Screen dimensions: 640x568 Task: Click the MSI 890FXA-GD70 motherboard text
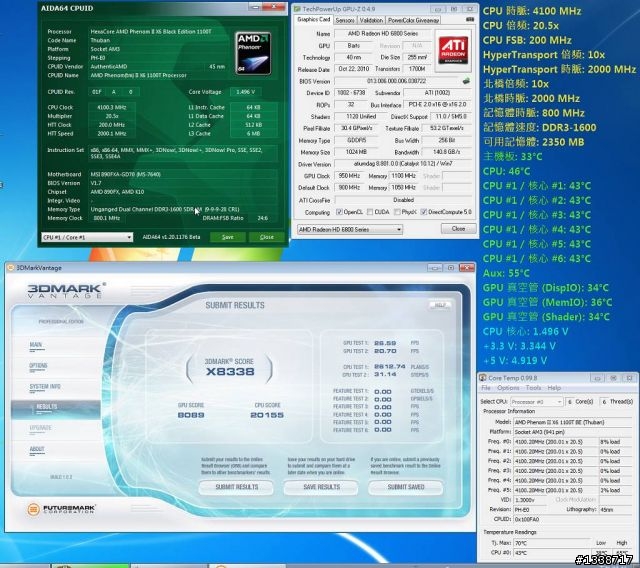click(125, 174)
